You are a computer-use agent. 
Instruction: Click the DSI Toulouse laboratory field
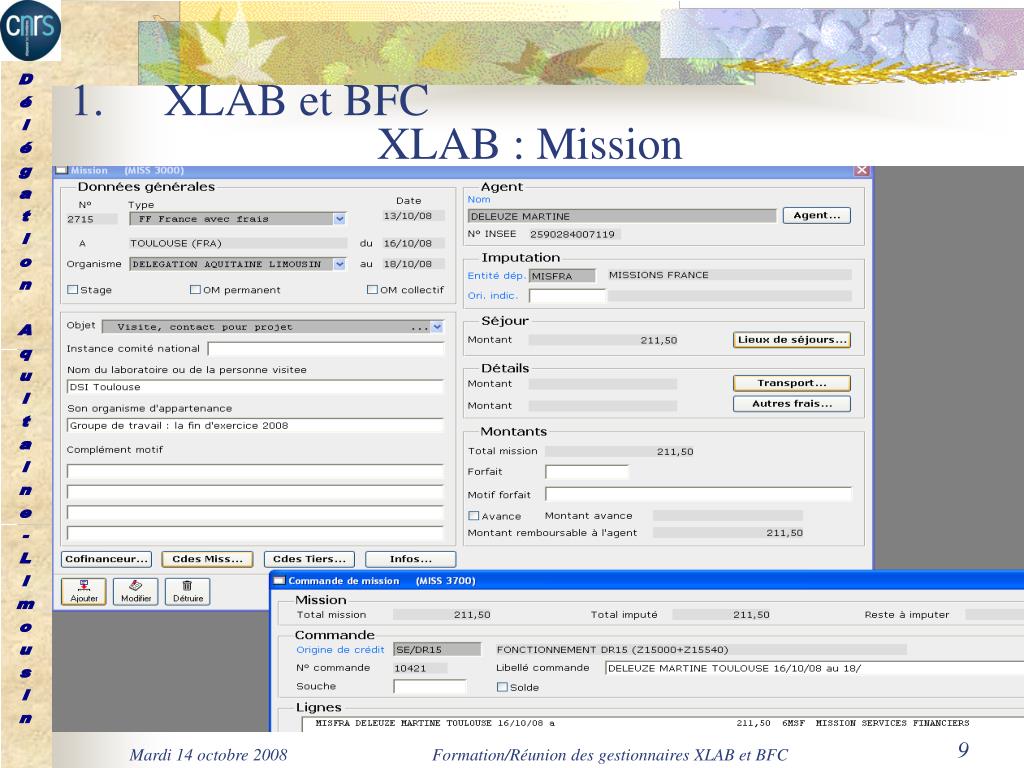point(255,387)
